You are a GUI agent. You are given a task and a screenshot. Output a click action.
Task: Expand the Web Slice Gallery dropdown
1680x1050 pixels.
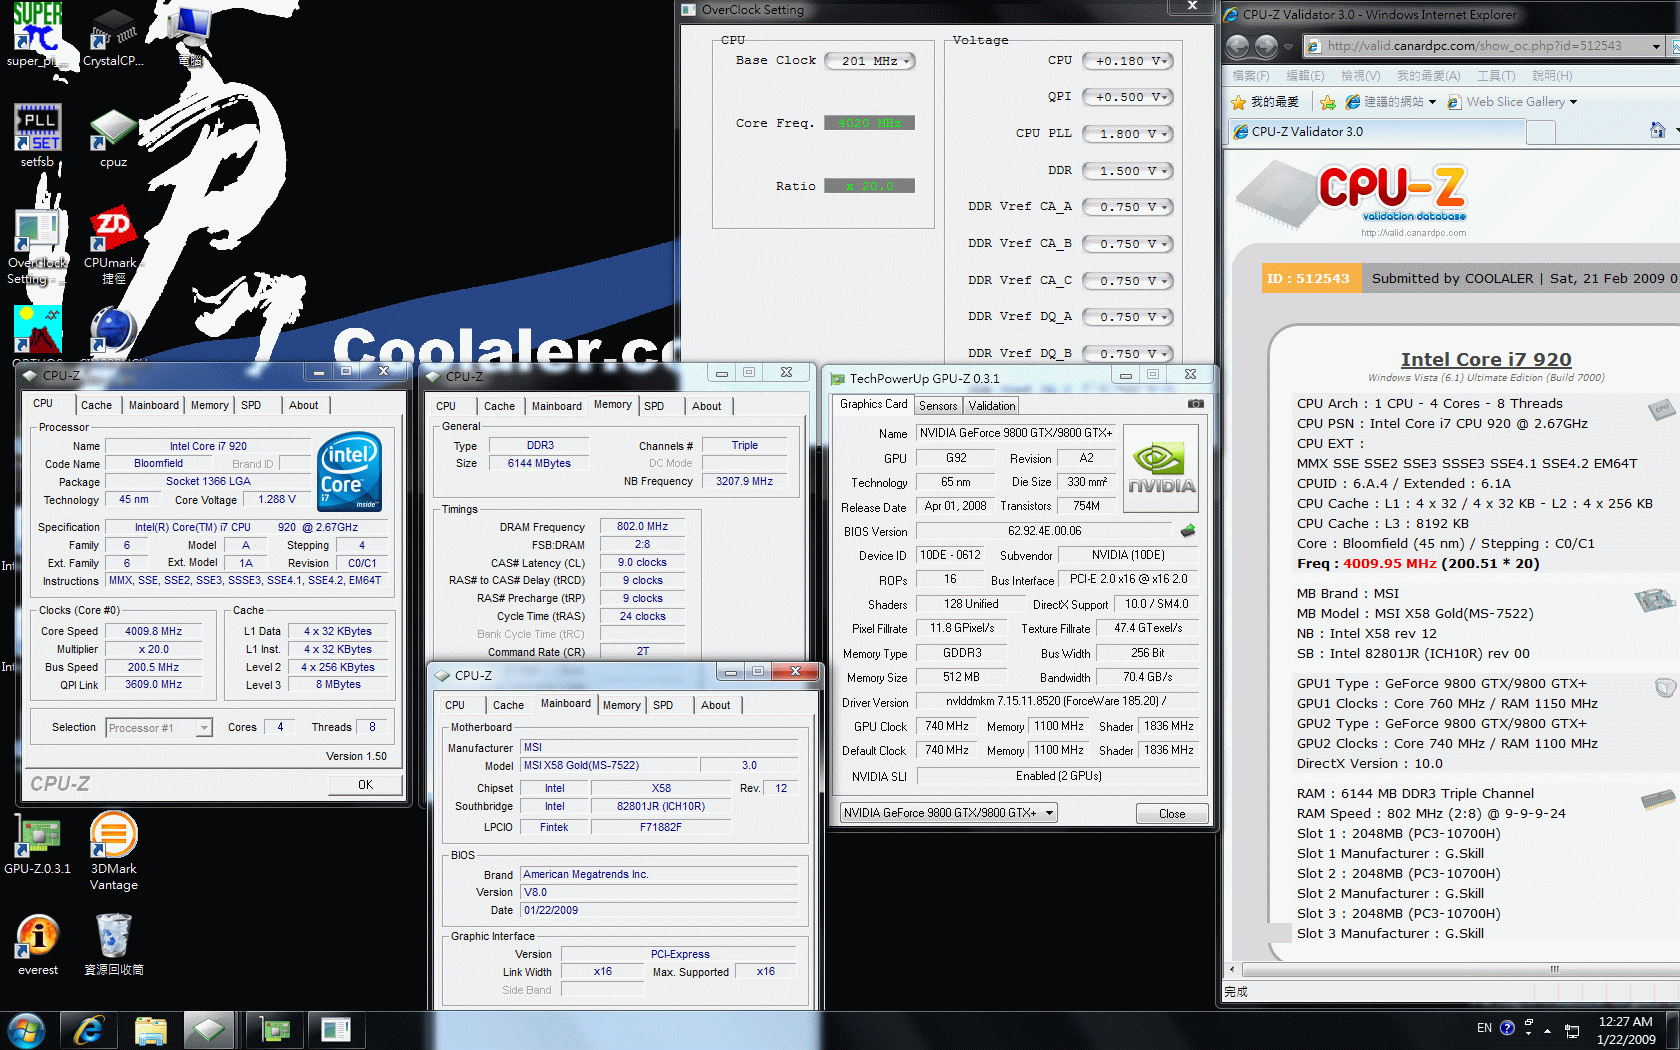[1572, 102]
